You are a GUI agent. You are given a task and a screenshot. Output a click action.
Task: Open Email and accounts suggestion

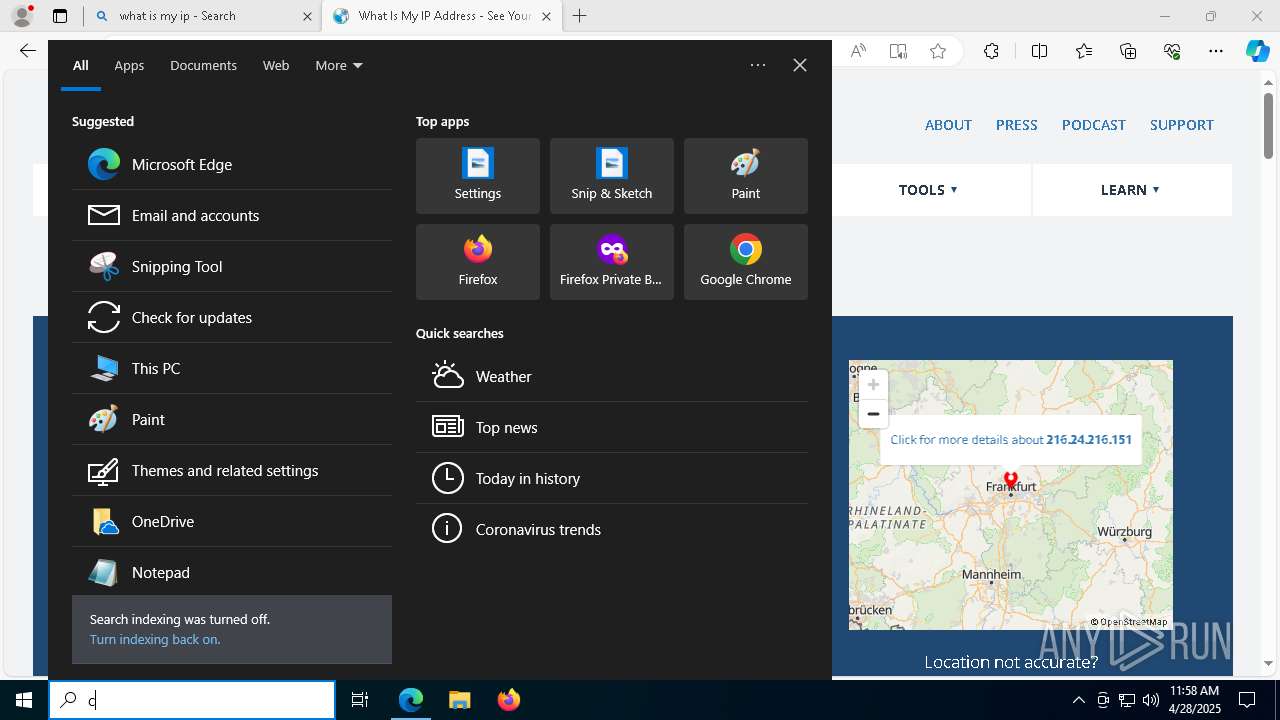pos(232,215)
